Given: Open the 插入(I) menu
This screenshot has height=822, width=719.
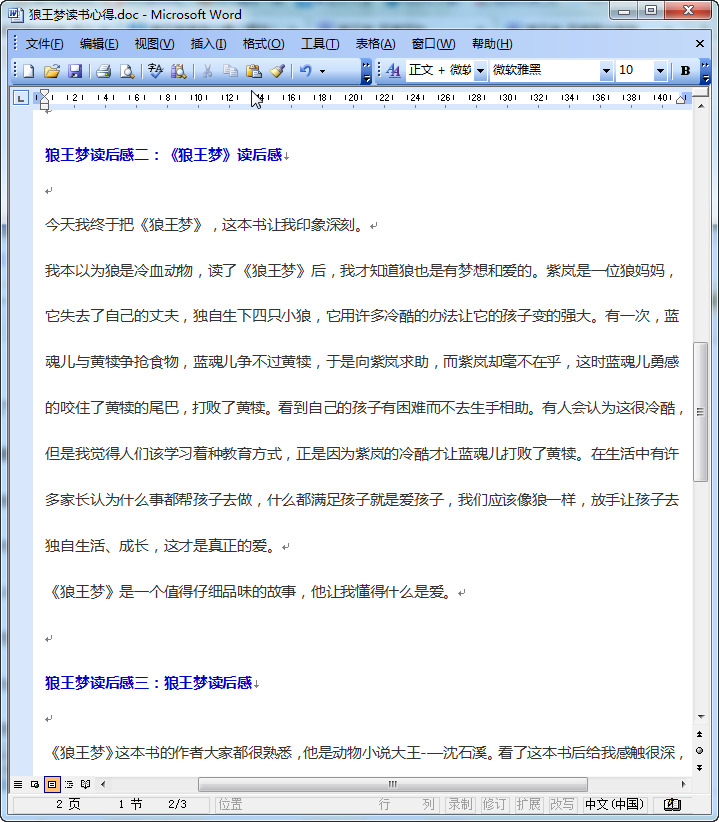Looking at the screenshot, I should pyautogui.click(x=209, y=44).
